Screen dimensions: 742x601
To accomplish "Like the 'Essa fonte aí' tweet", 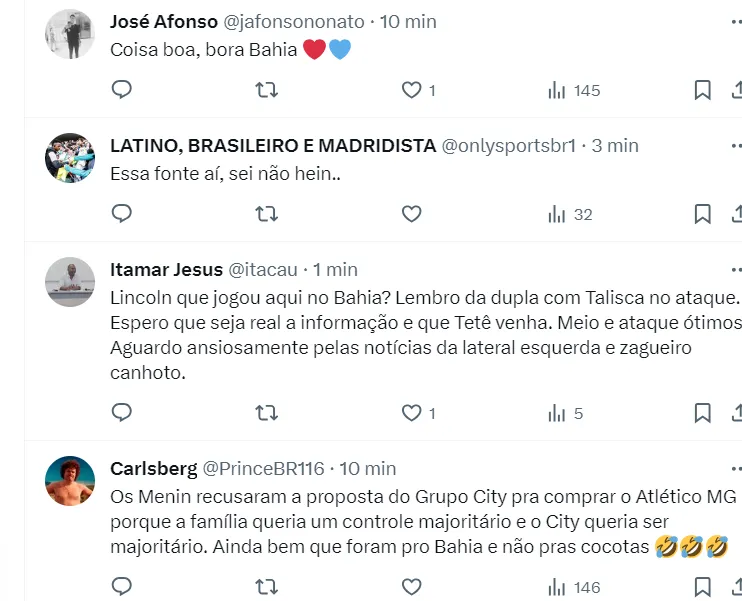I will (x=411, y=214).
